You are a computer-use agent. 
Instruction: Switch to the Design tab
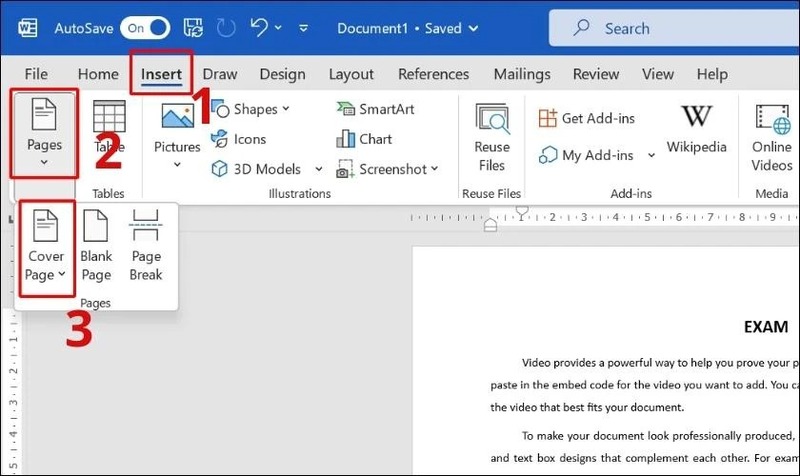point(282,74)
